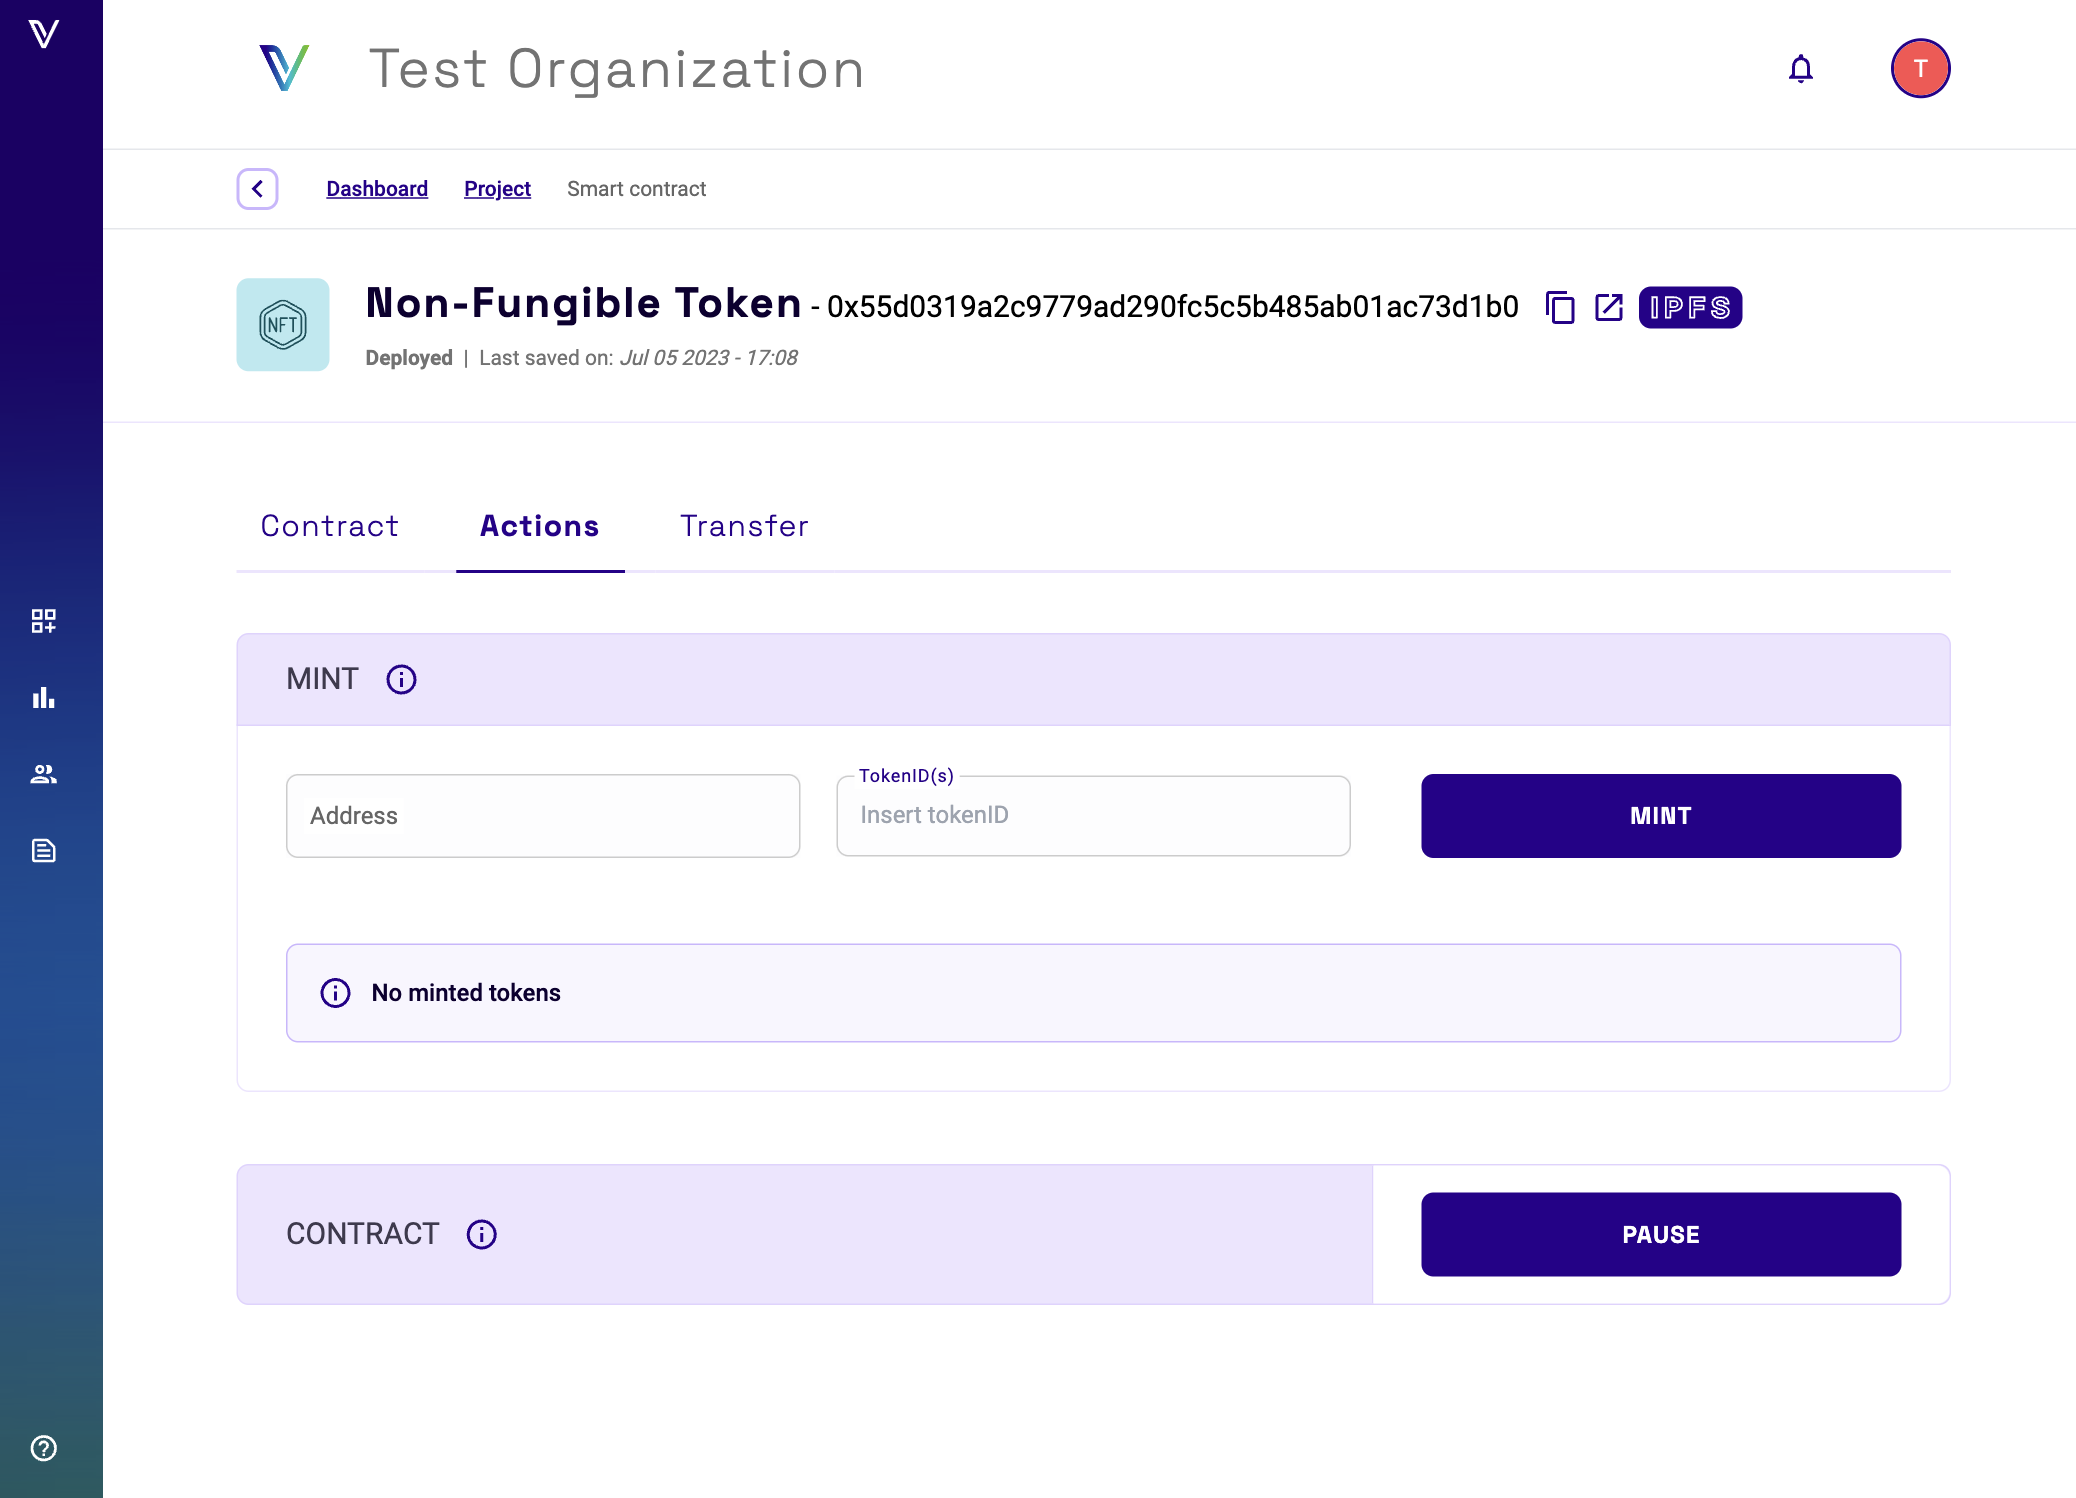Copy the contract address to clipboard

(1559, 308)
